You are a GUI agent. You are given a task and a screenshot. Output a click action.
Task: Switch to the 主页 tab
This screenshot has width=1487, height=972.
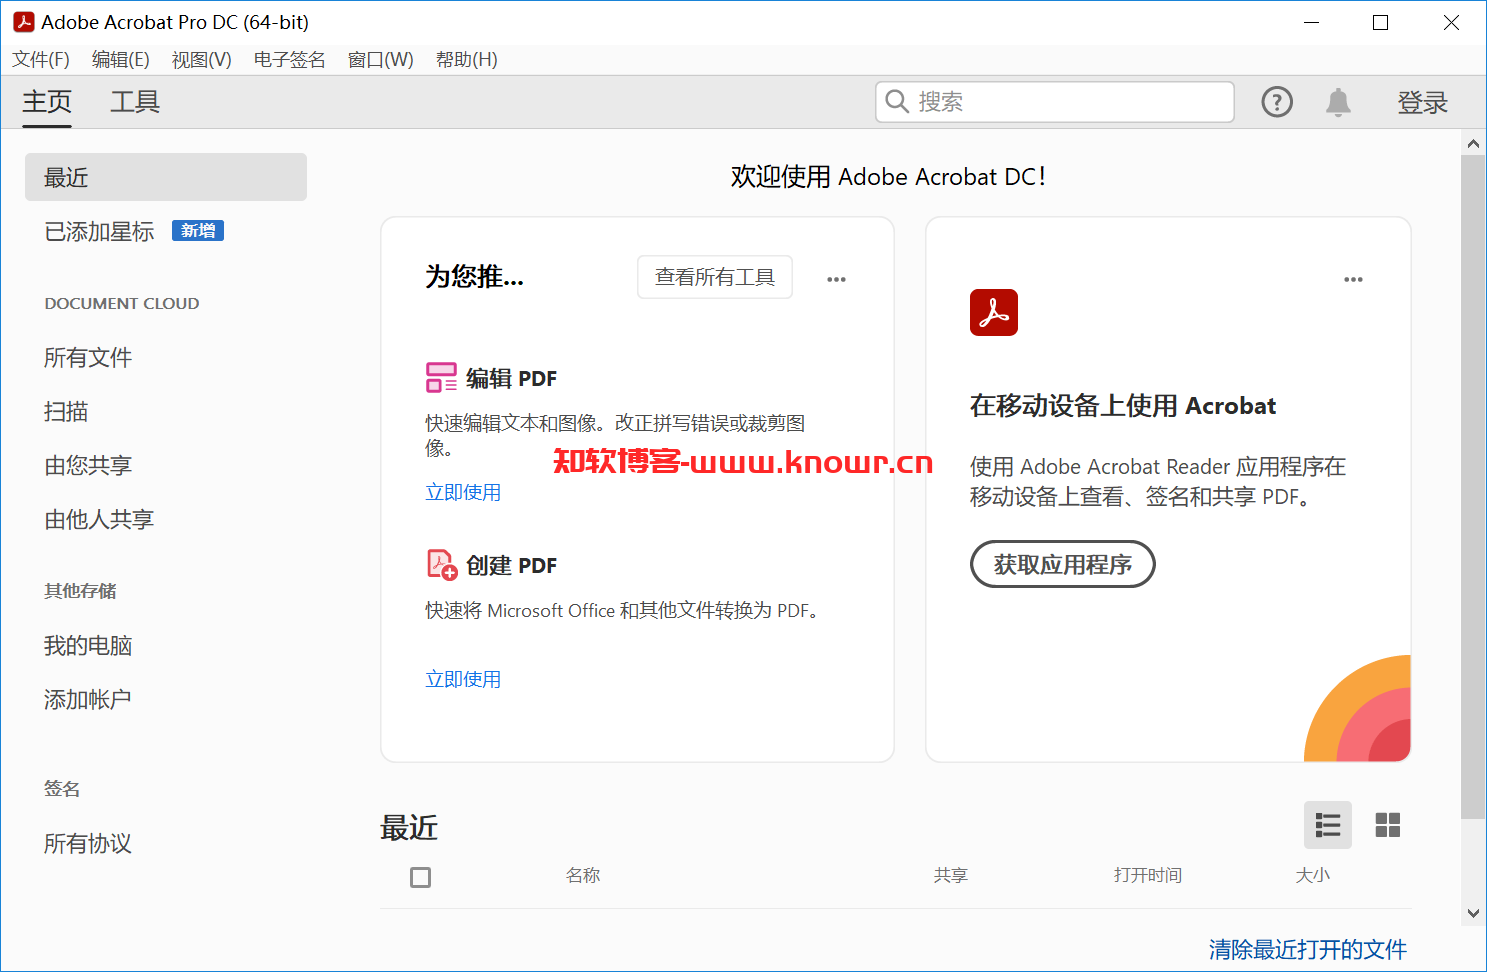(47, 102)
